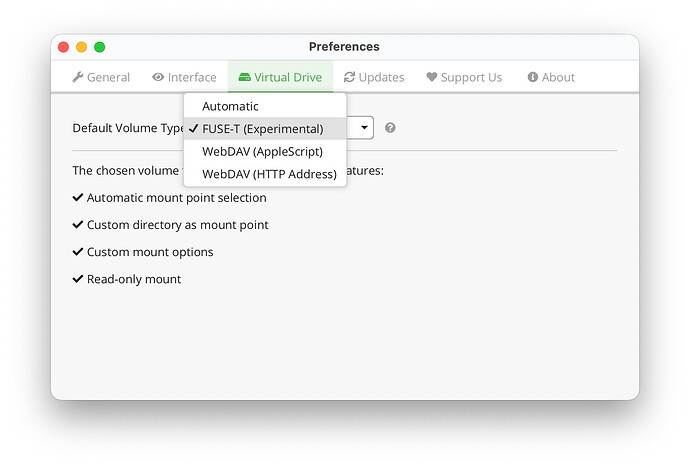Image resolution: width=690 pixels, height=467 pixels.
Task: Click the 'Default Volume Type' label
Action: click(x=128, y=128)
